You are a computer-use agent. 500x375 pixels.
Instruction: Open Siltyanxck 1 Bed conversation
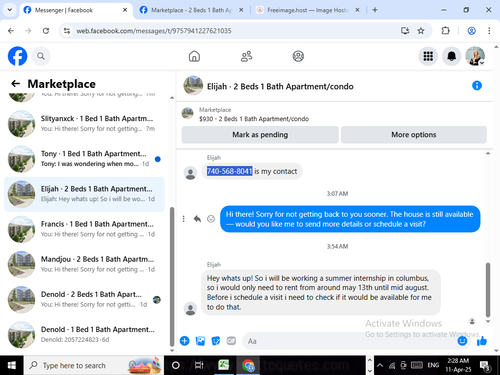[84, 124]
